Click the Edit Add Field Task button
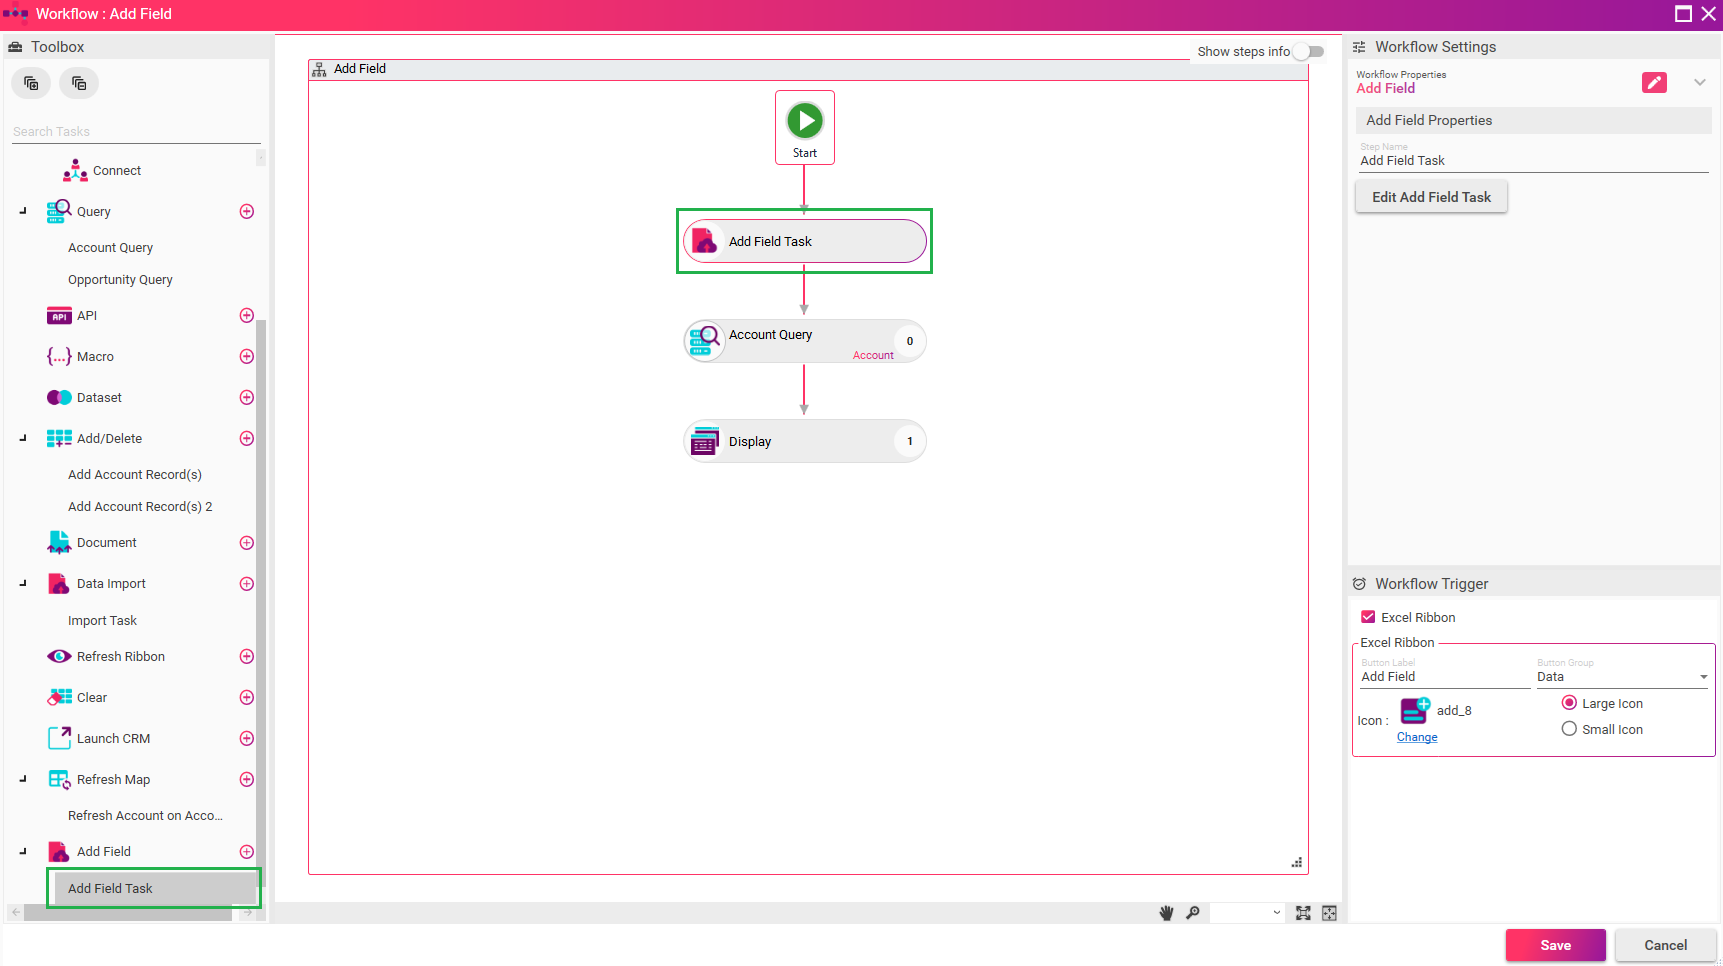The image size is (1723, 966). [x=1430, y=197]
